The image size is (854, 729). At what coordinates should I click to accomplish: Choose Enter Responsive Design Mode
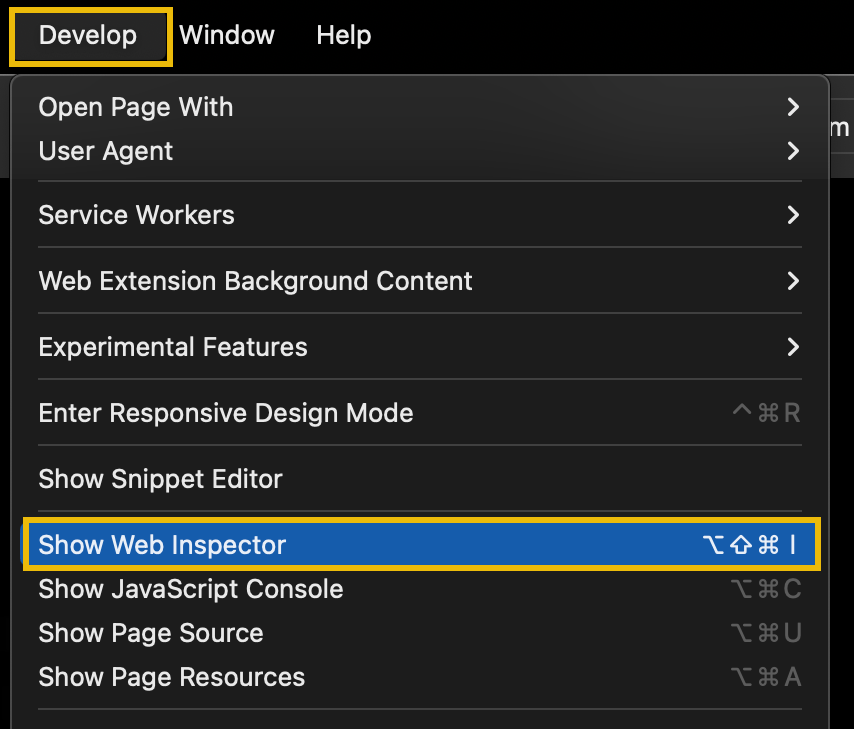tap(226, 413)
